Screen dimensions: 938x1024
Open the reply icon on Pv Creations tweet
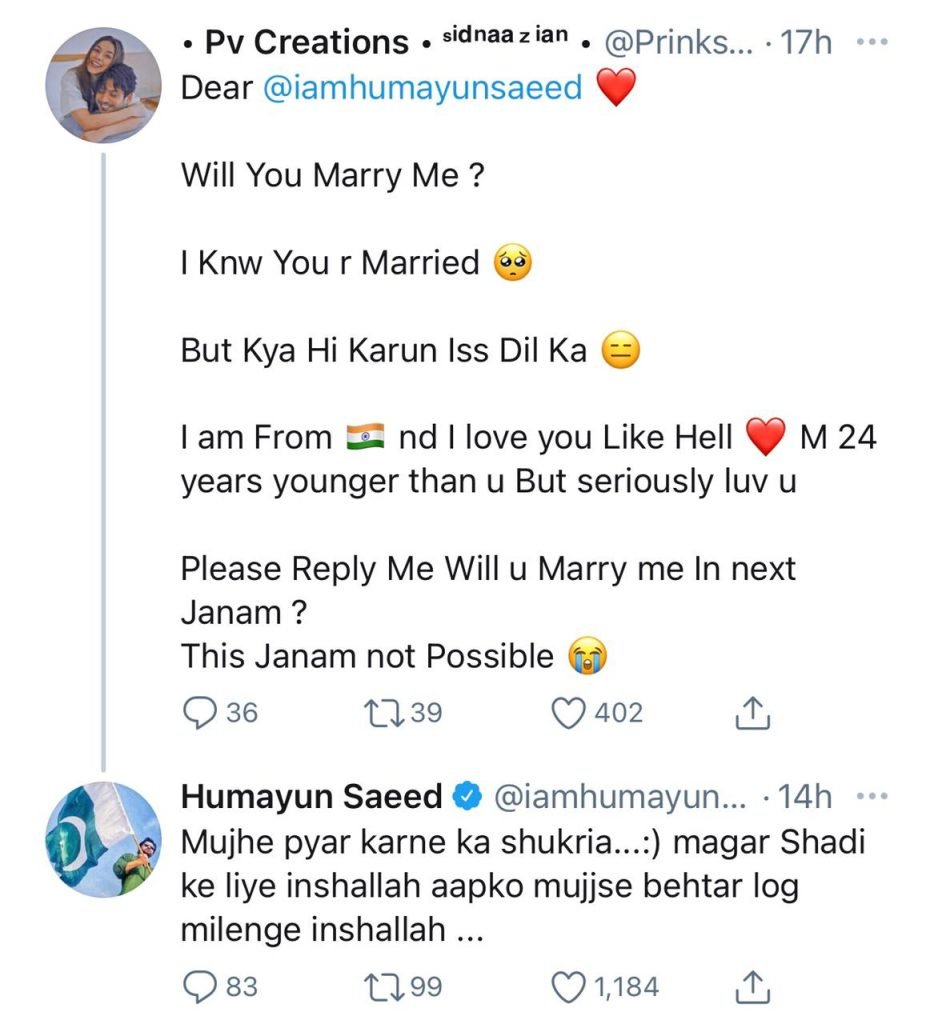199,712
